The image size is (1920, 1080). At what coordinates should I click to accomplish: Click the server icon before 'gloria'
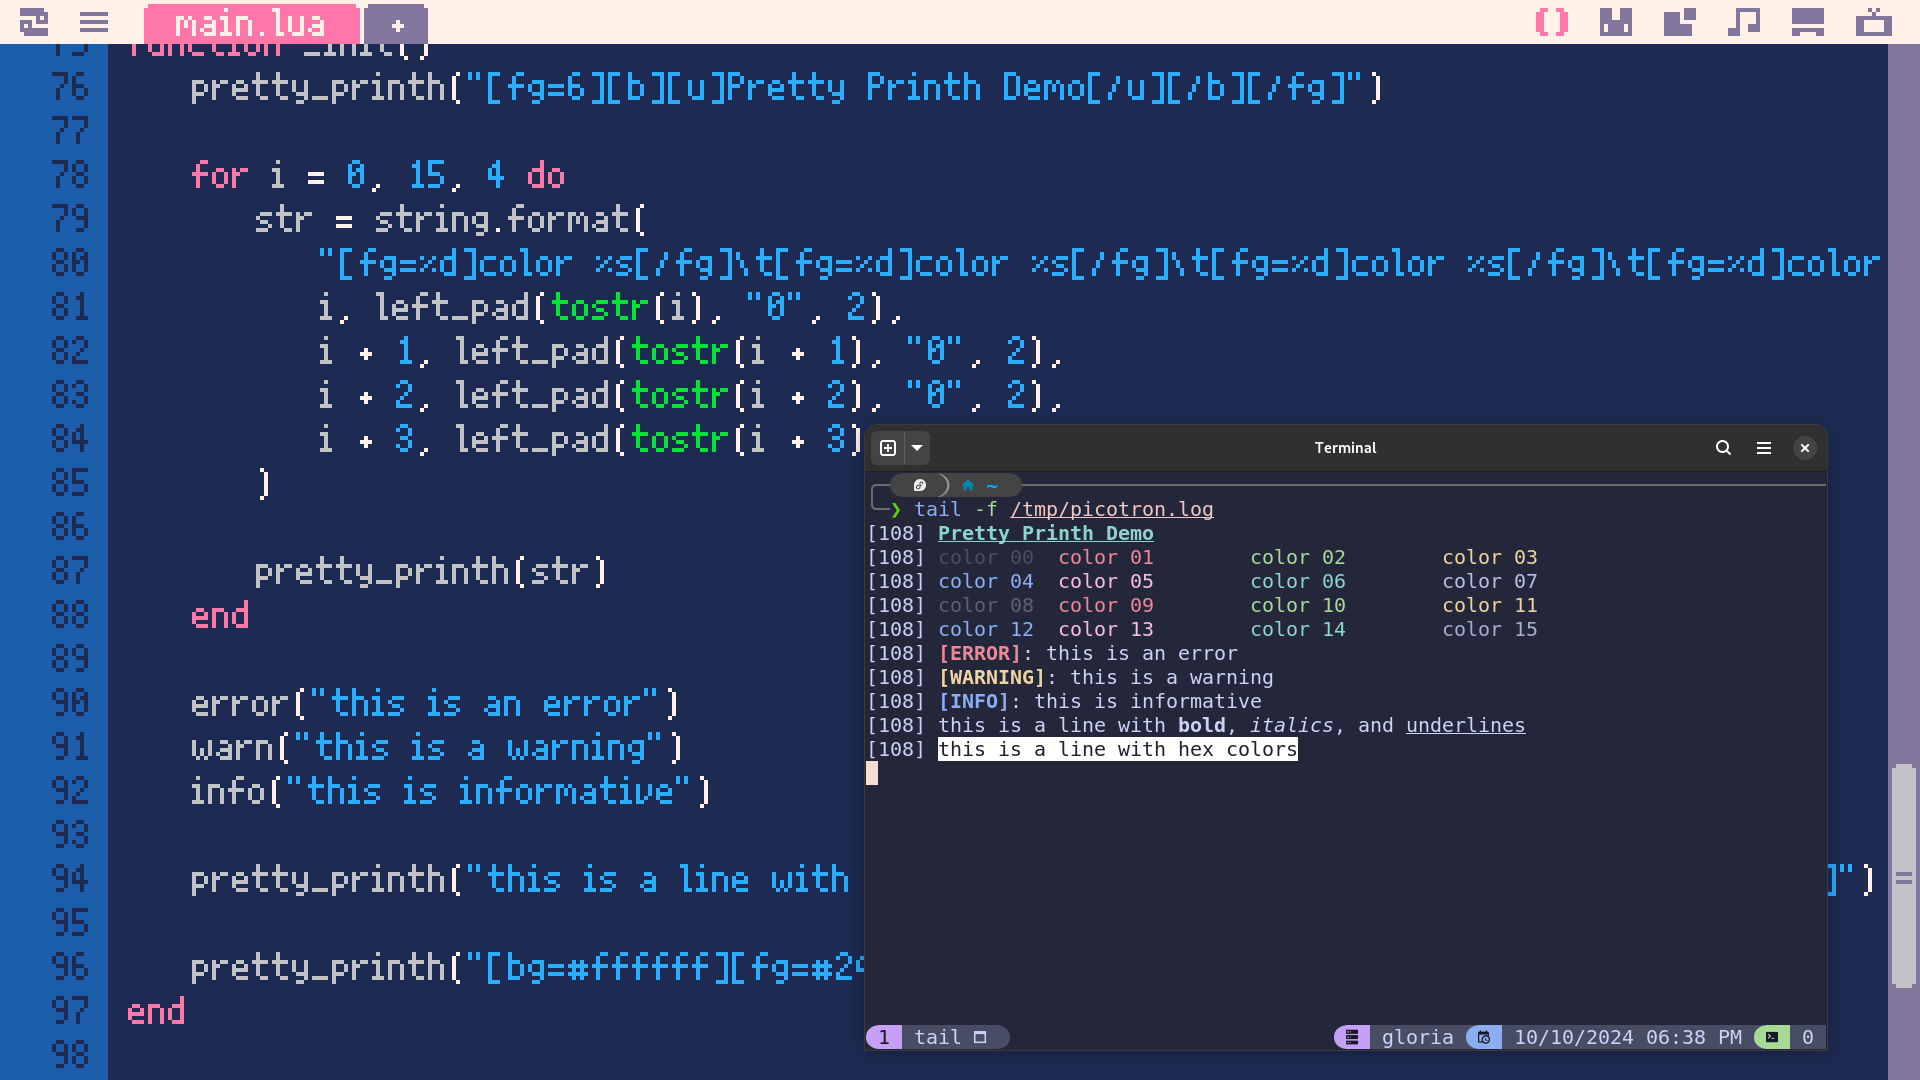pos(1352,1038)
